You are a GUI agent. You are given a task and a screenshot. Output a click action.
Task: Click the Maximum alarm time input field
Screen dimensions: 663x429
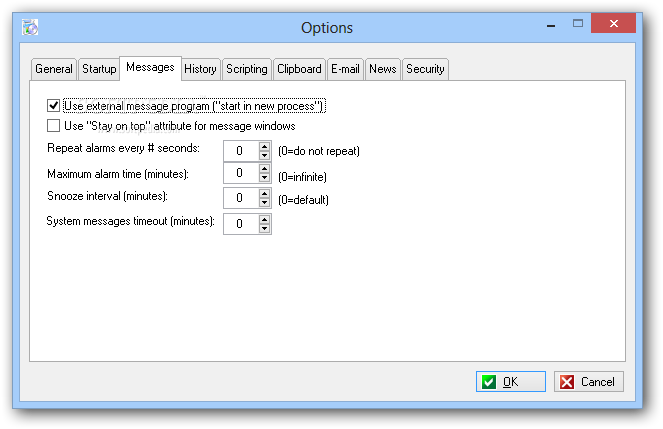tap(241, 173)
